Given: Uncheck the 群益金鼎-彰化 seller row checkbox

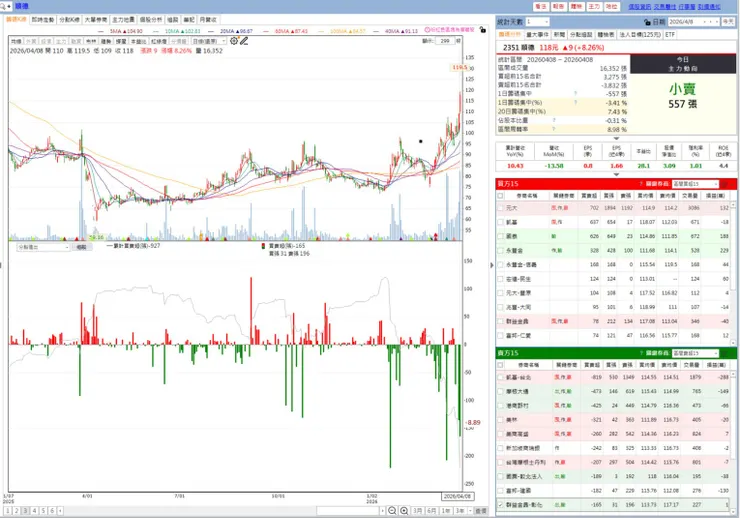Looking at the screenshot, I should [x=500, y=504].
